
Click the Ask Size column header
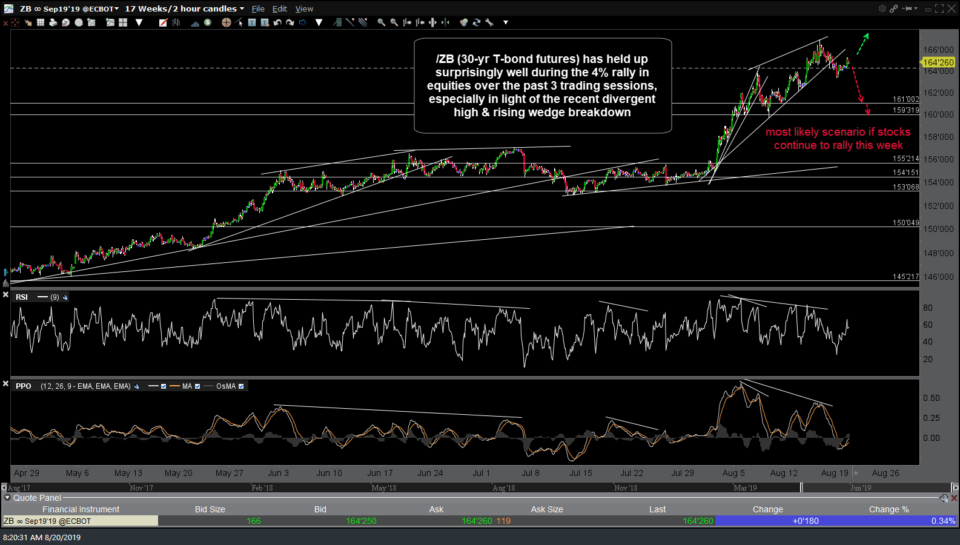(547, 509)
